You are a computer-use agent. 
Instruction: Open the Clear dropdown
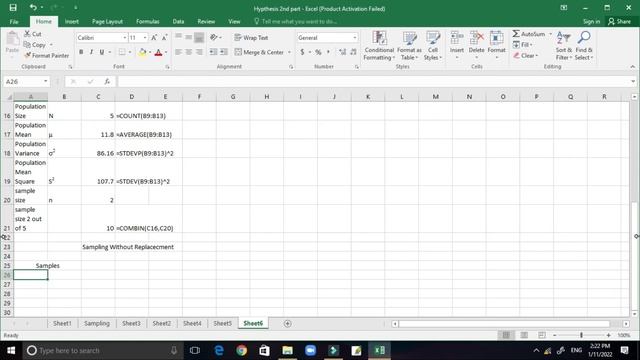(526, 56)
